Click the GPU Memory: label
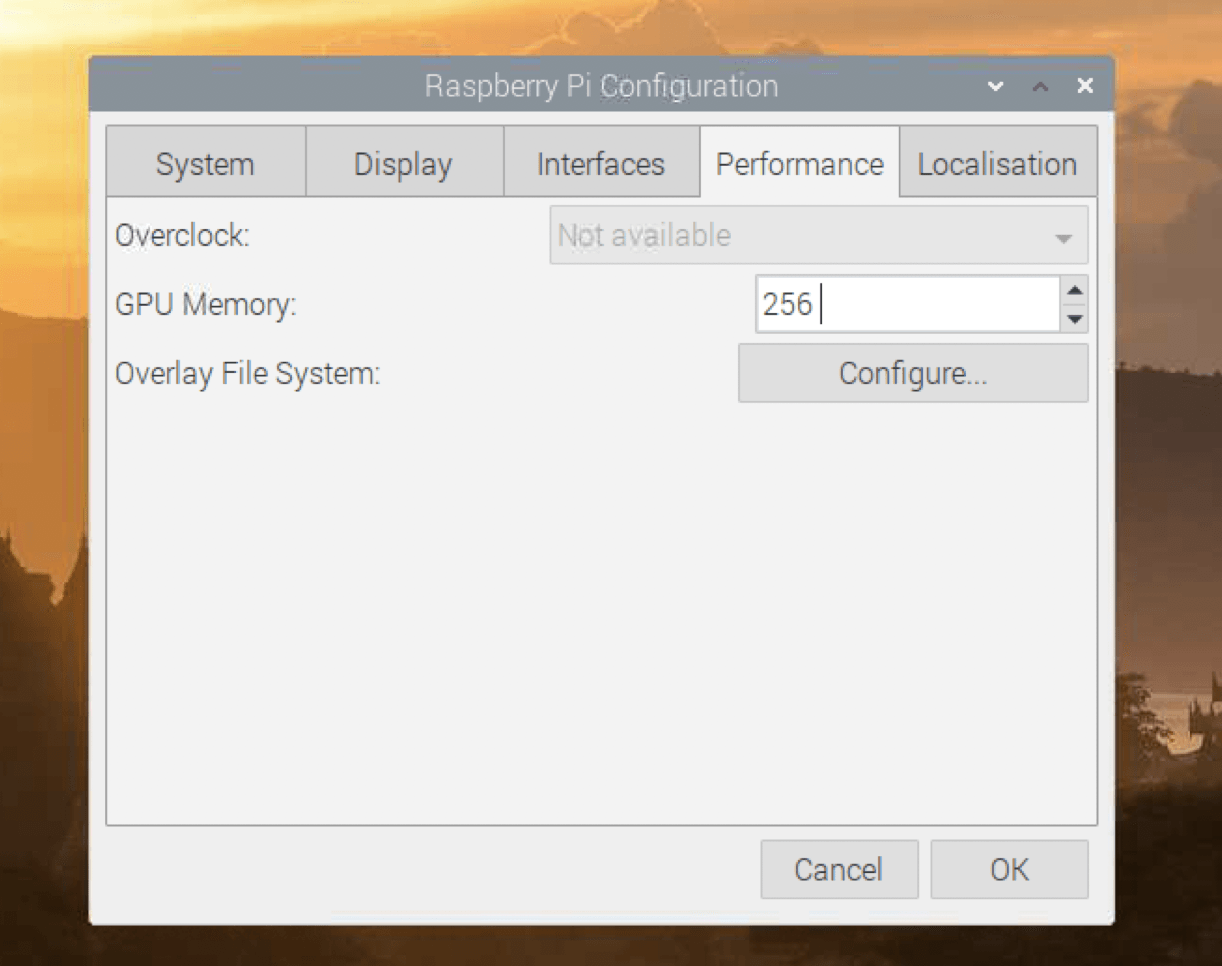This screenshot has width=1222, height=966. tap(206, 304)
